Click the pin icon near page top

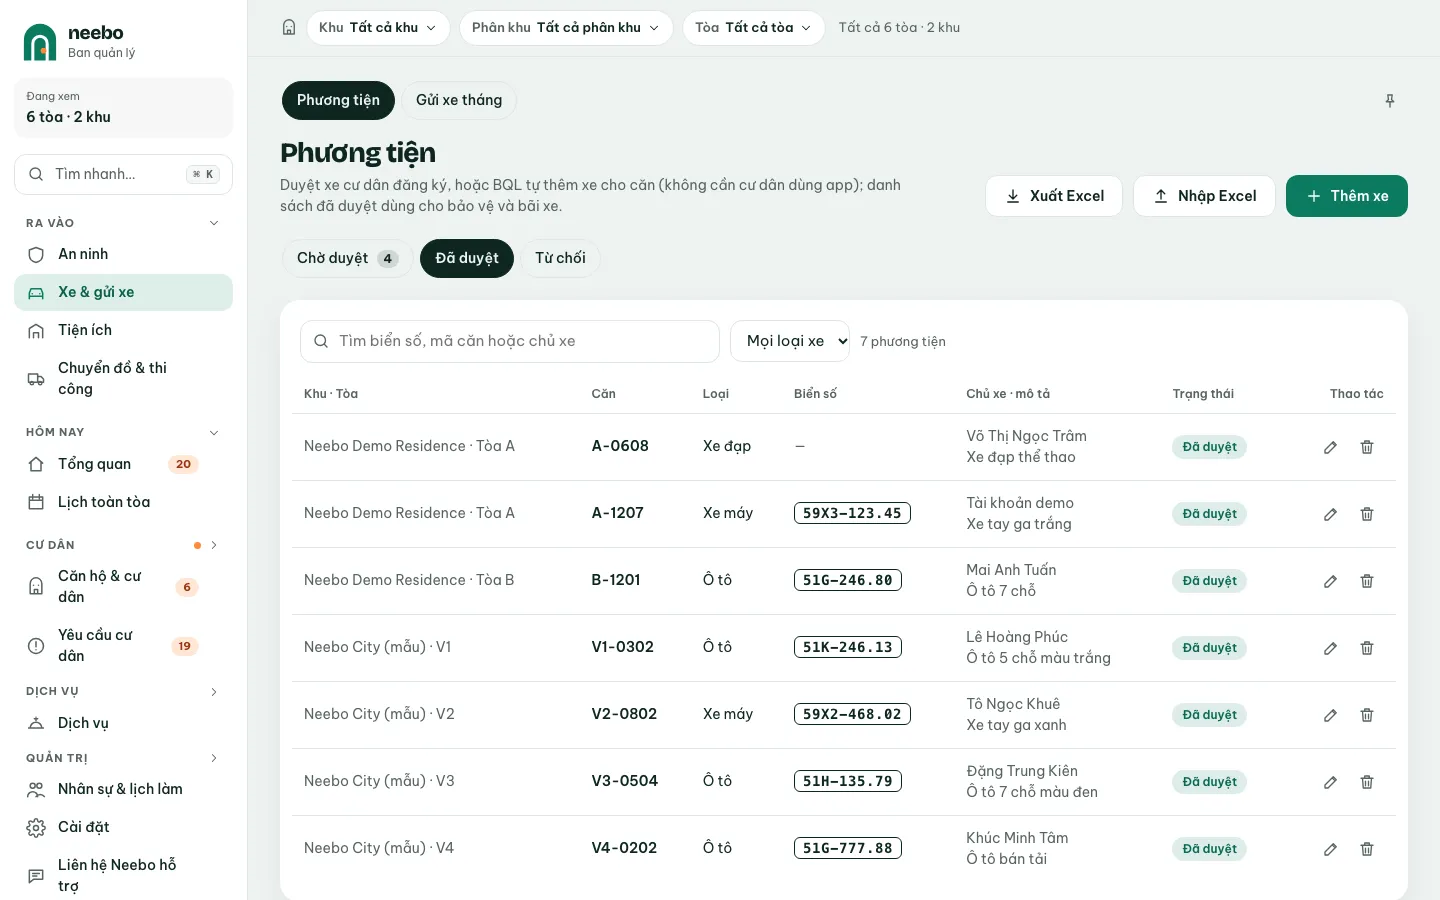pyautogui.click(x=1390, y=101)
